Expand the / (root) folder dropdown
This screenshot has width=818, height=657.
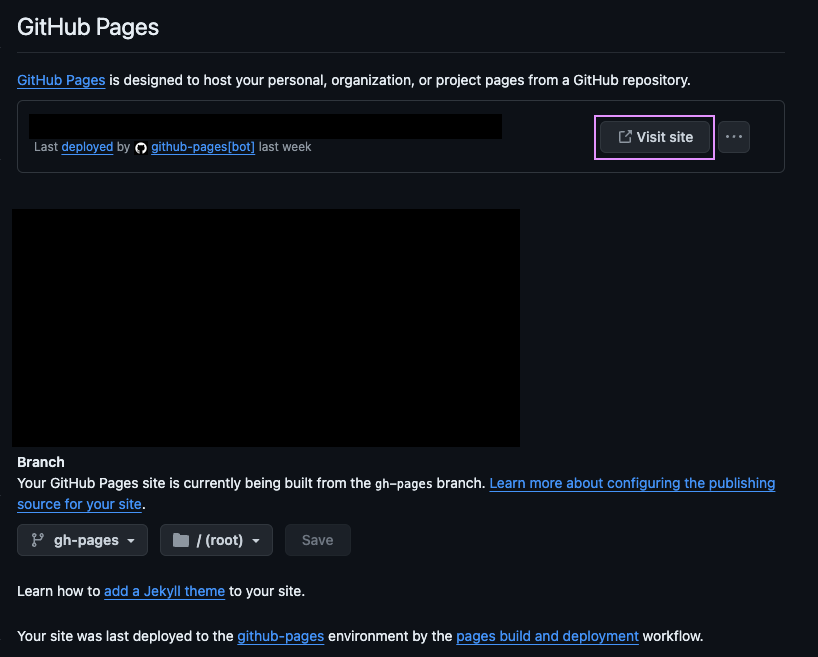point(216,540)
